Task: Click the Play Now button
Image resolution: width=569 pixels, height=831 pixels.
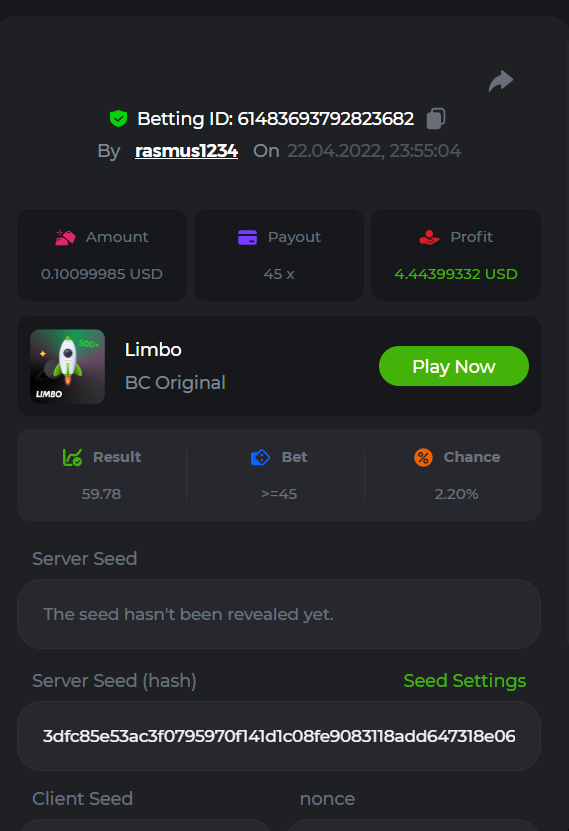Action: point(454,366)
